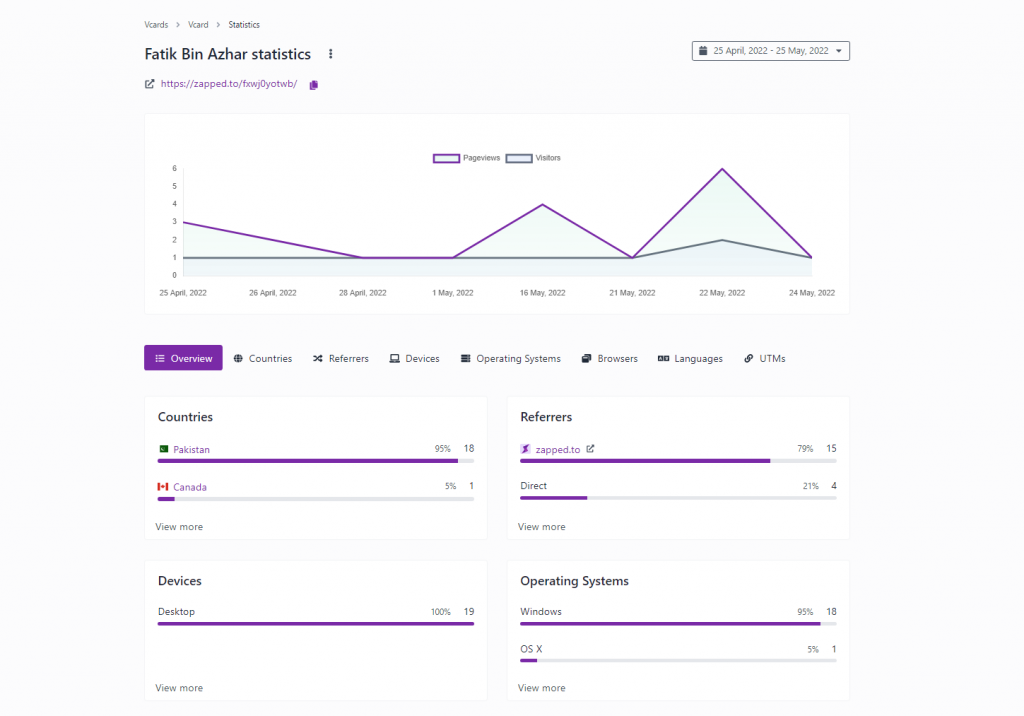Open the Operating Systems tab
1024x716 pixels.
pyautogui.click(x=511, y=358)
